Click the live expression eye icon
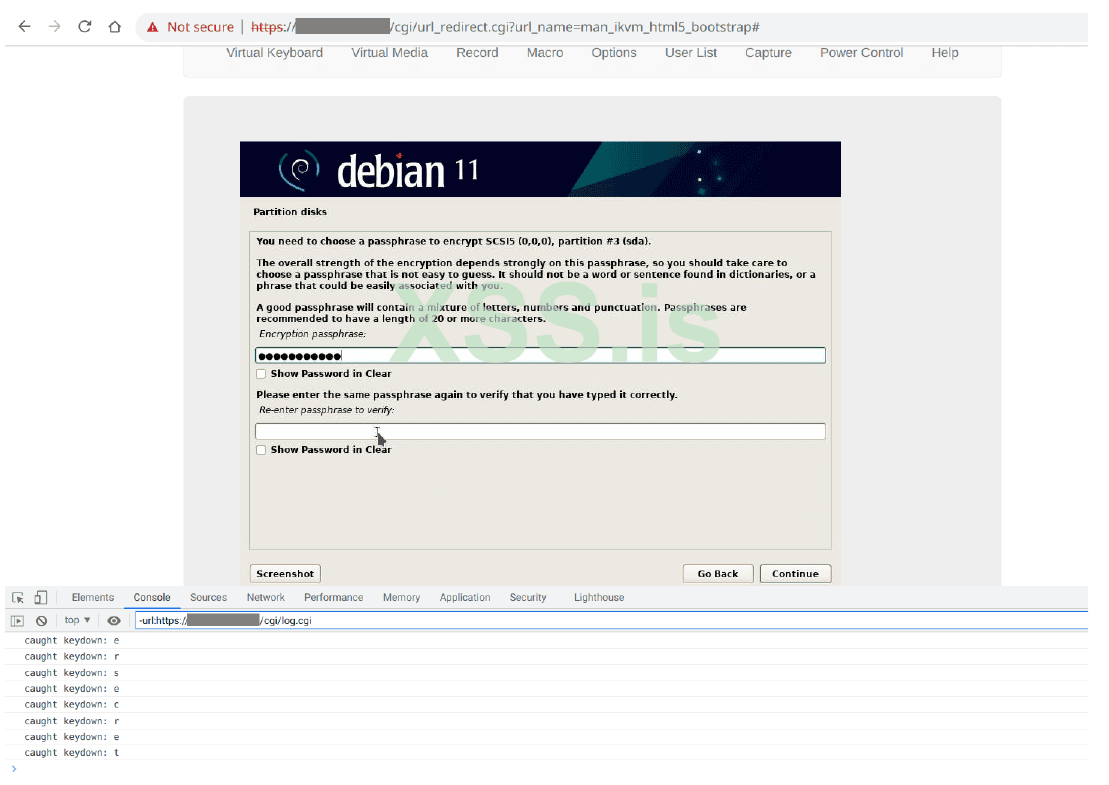This screenshot has height=785, width=1109. (x=114, y=621)
